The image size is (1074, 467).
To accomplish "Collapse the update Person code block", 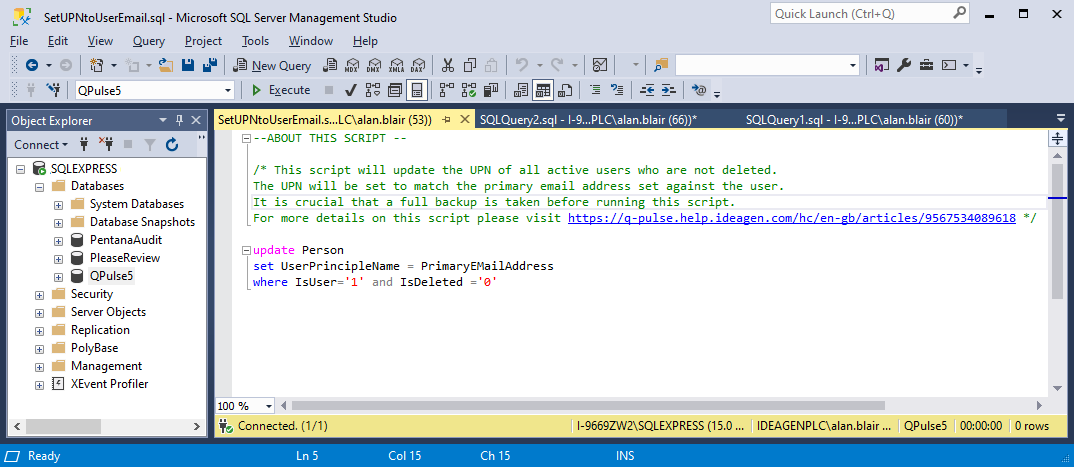I will [247, 250].
